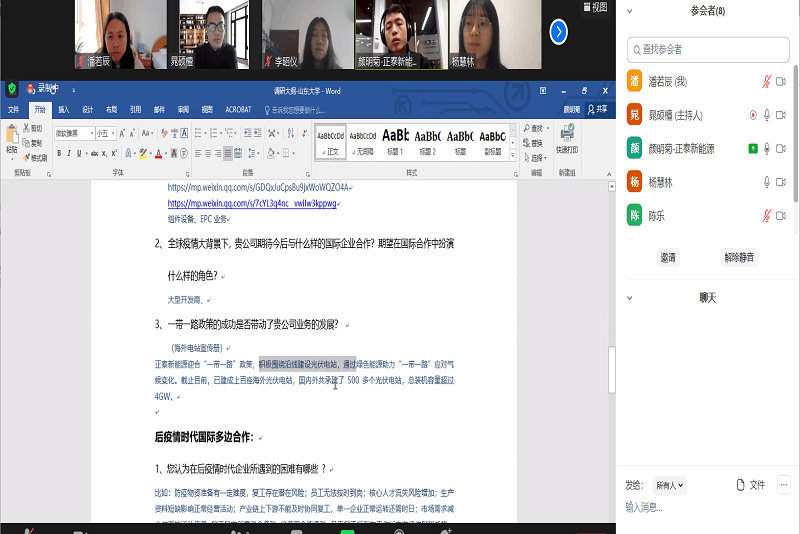Apply superscript with the X² icon

114,153
